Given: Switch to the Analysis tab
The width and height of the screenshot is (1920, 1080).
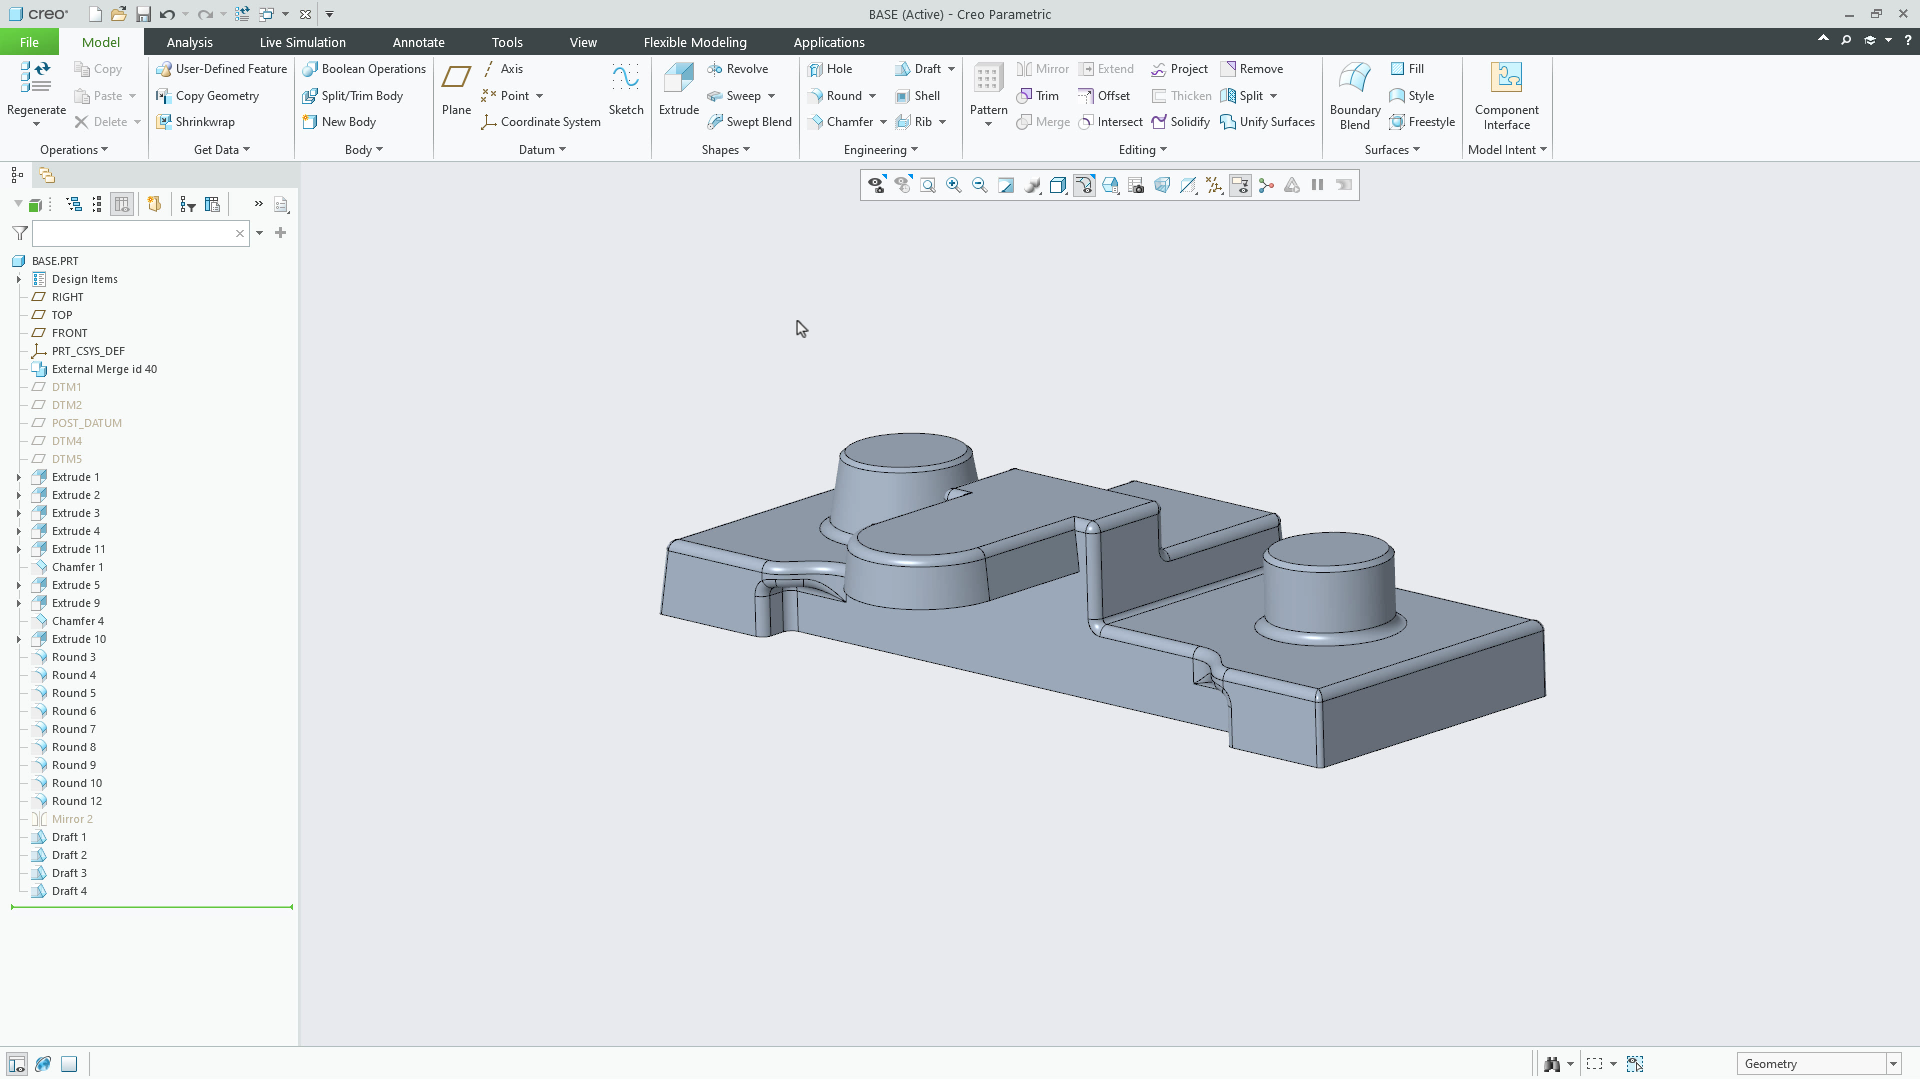Looking at the screenshot, I should click(x=189, y=42).
